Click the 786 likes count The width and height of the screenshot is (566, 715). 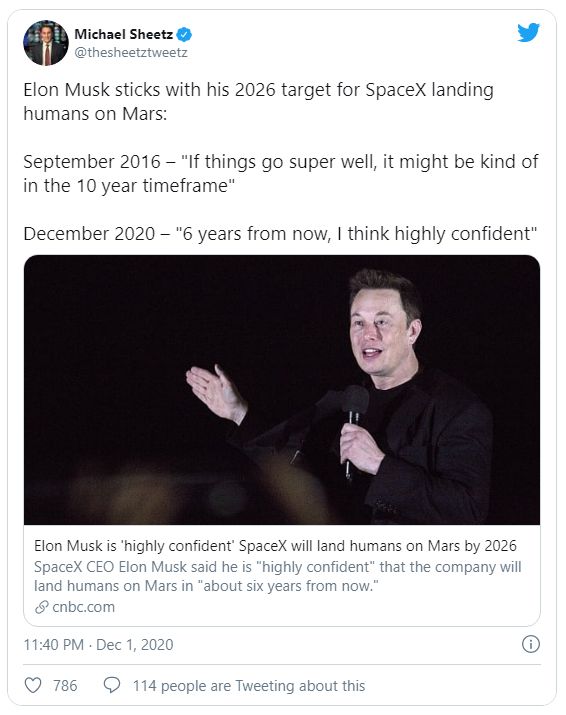[x=65, y=685]
